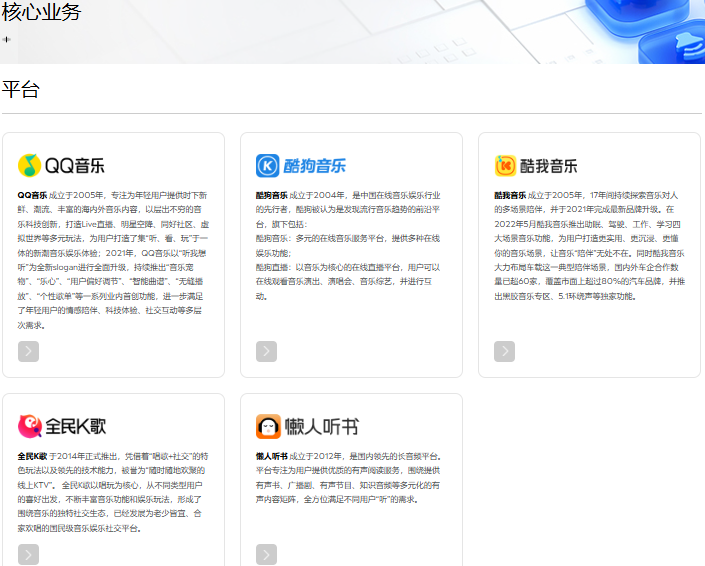The width and height of the screenshot is (705, 566).
Task: Click the 全民K歌 pink logo icon
Action: click(30, 426)
